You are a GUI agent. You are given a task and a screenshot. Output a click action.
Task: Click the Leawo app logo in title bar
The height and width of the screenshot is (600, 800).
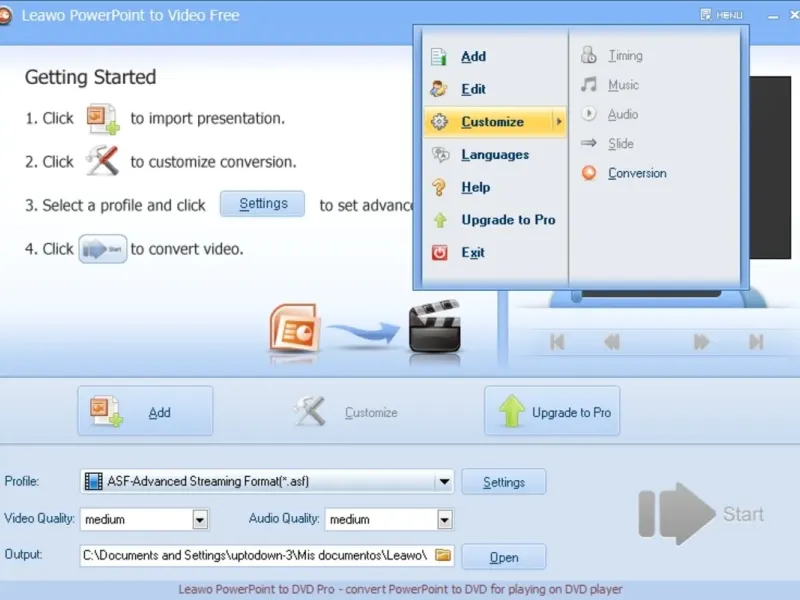coord(5,15)
